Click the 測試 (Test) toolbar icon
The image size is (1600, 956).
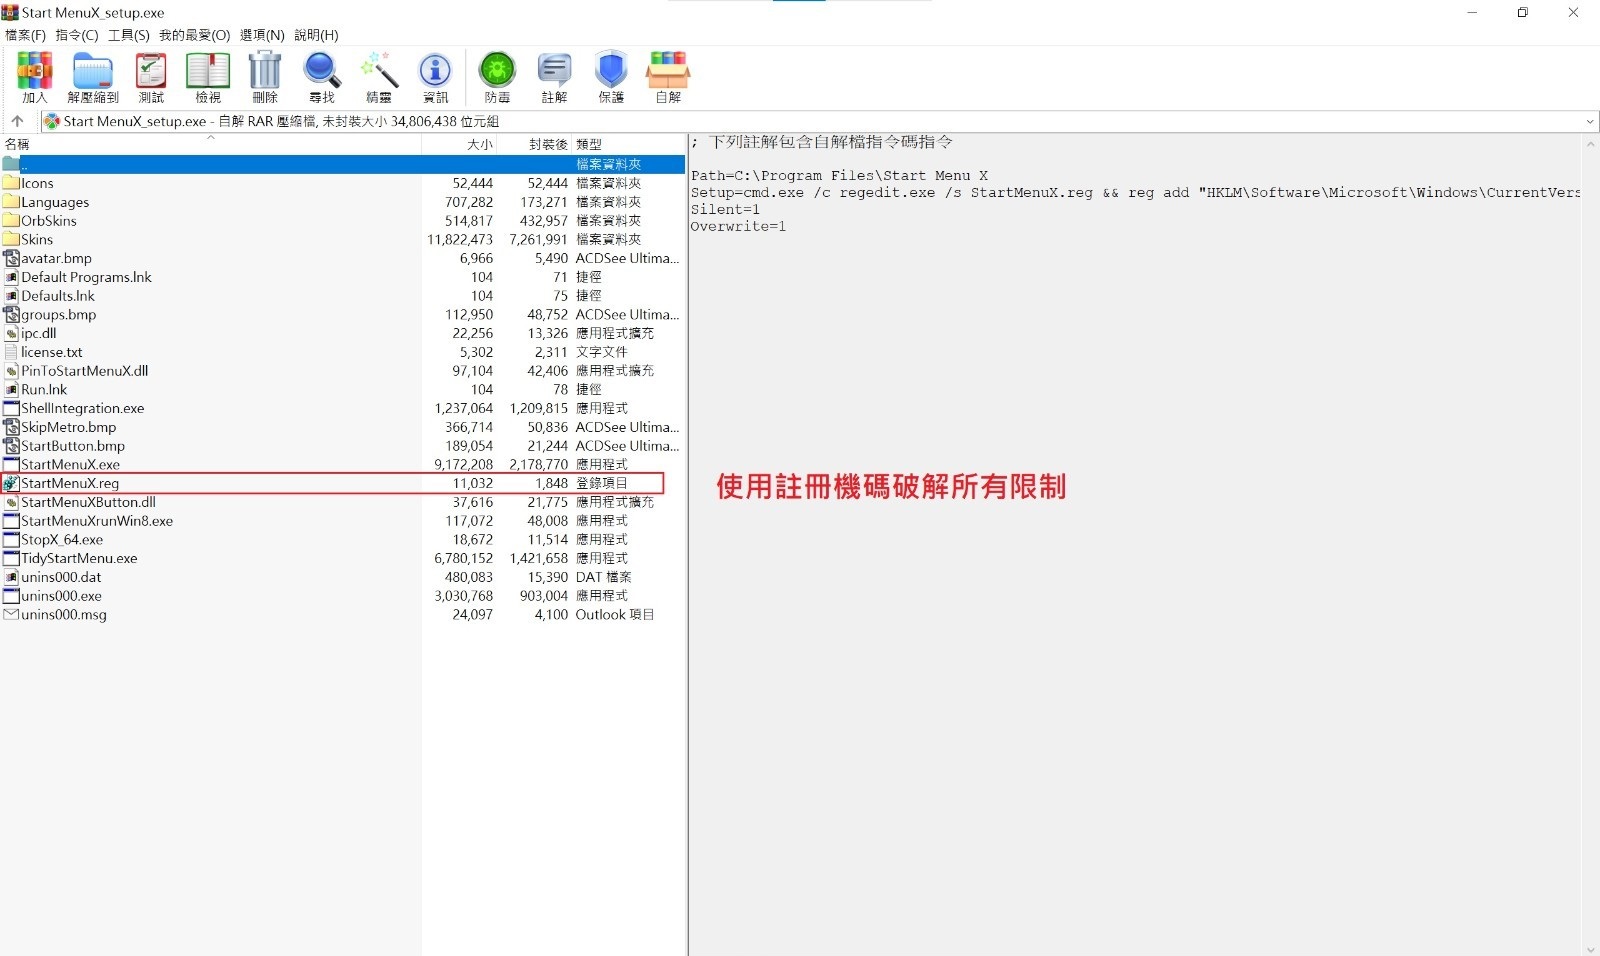(151, 77)
